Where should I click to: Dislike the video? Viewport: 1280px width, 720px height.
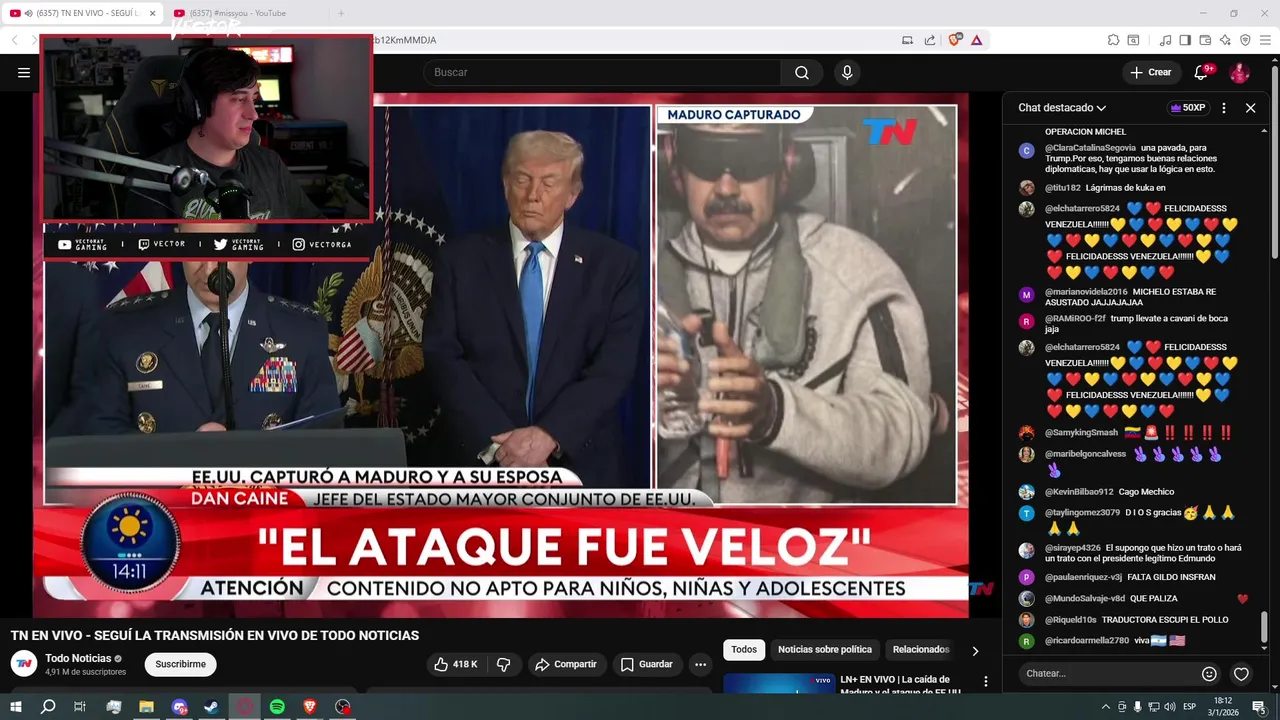point(504,664)
